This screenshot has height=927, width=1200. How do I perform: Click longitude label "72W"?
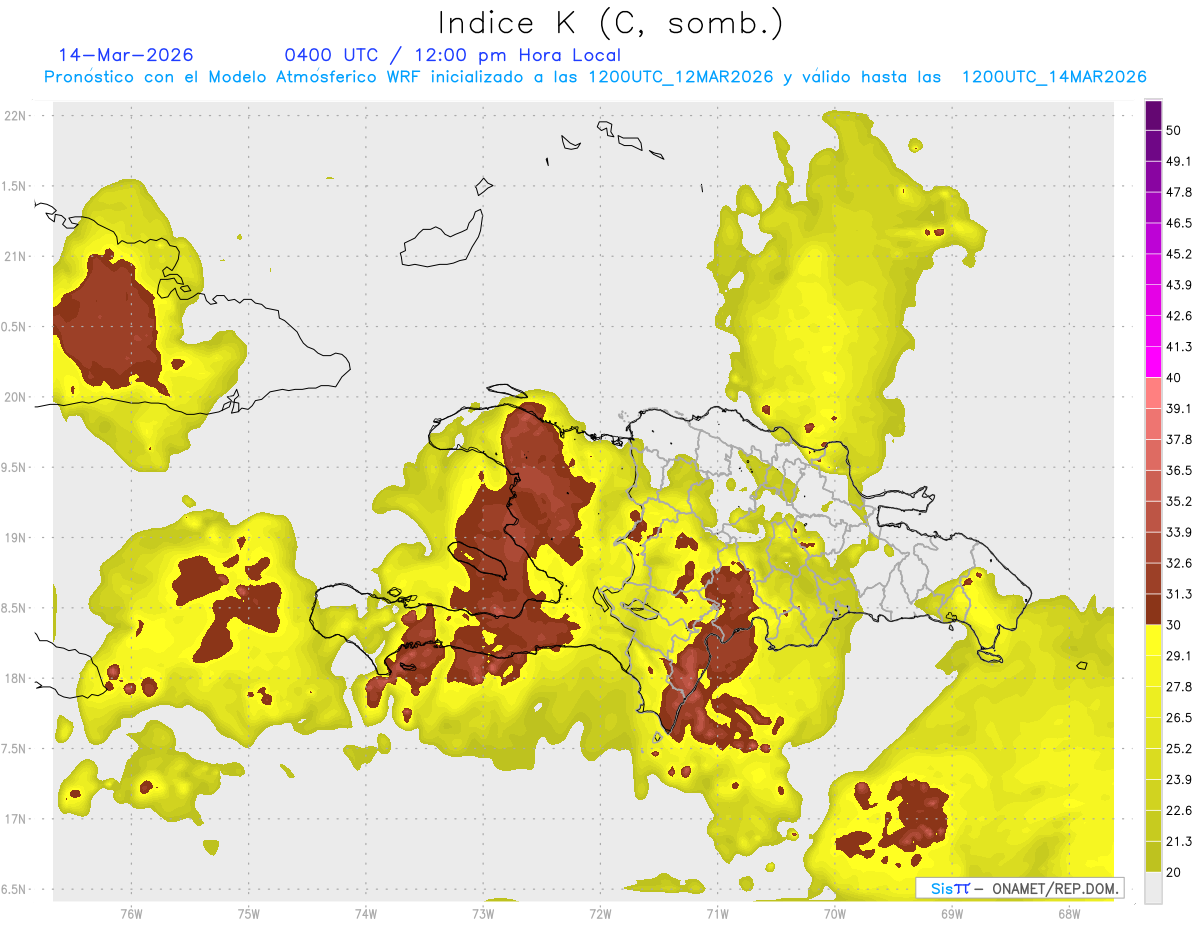click(600, 913)
